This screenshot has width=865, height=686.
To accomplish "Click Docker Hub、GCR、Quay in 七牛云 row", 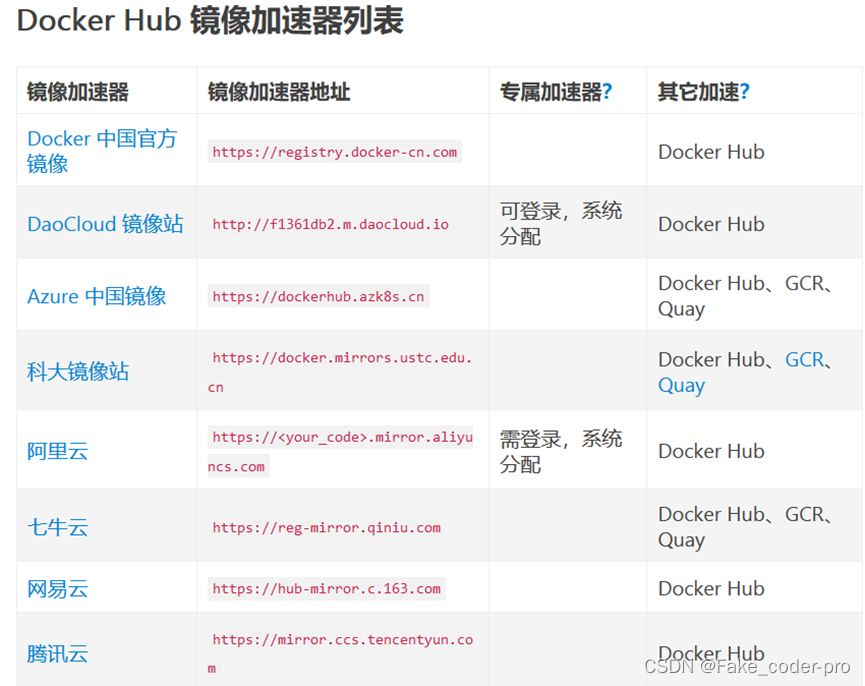I will click(x=745, y=527).
